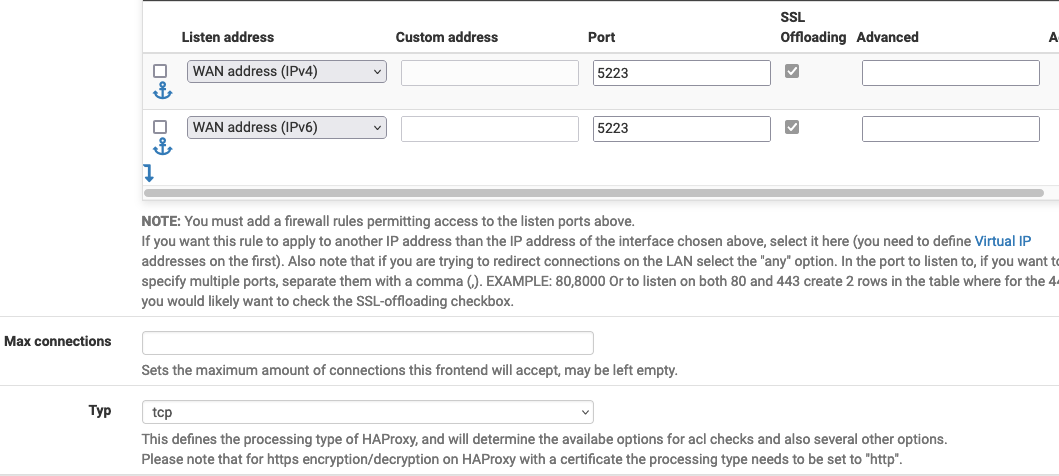The width and height of the screenshot is (1059, 476).
Task: Click the Port field of the IPv4 row
Action: pyautogui.click(x=681, y=73)
